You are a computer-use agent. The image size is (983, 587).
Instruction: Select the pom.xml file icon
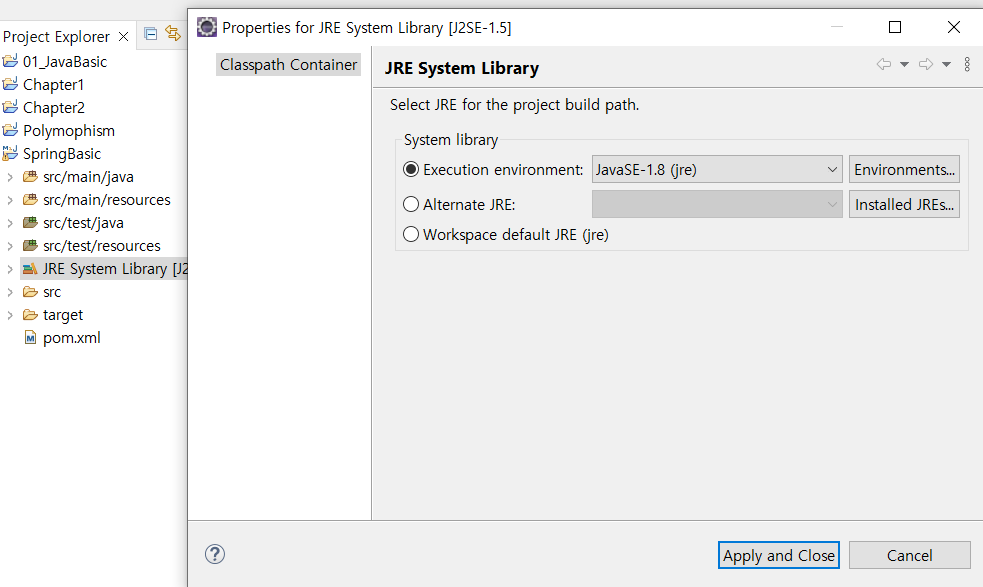[x=30, y=338]
